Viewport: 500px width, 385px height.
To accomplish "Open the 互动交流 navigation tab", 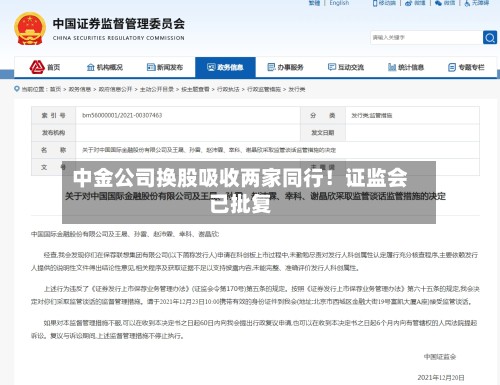I will tap(346, 67).
